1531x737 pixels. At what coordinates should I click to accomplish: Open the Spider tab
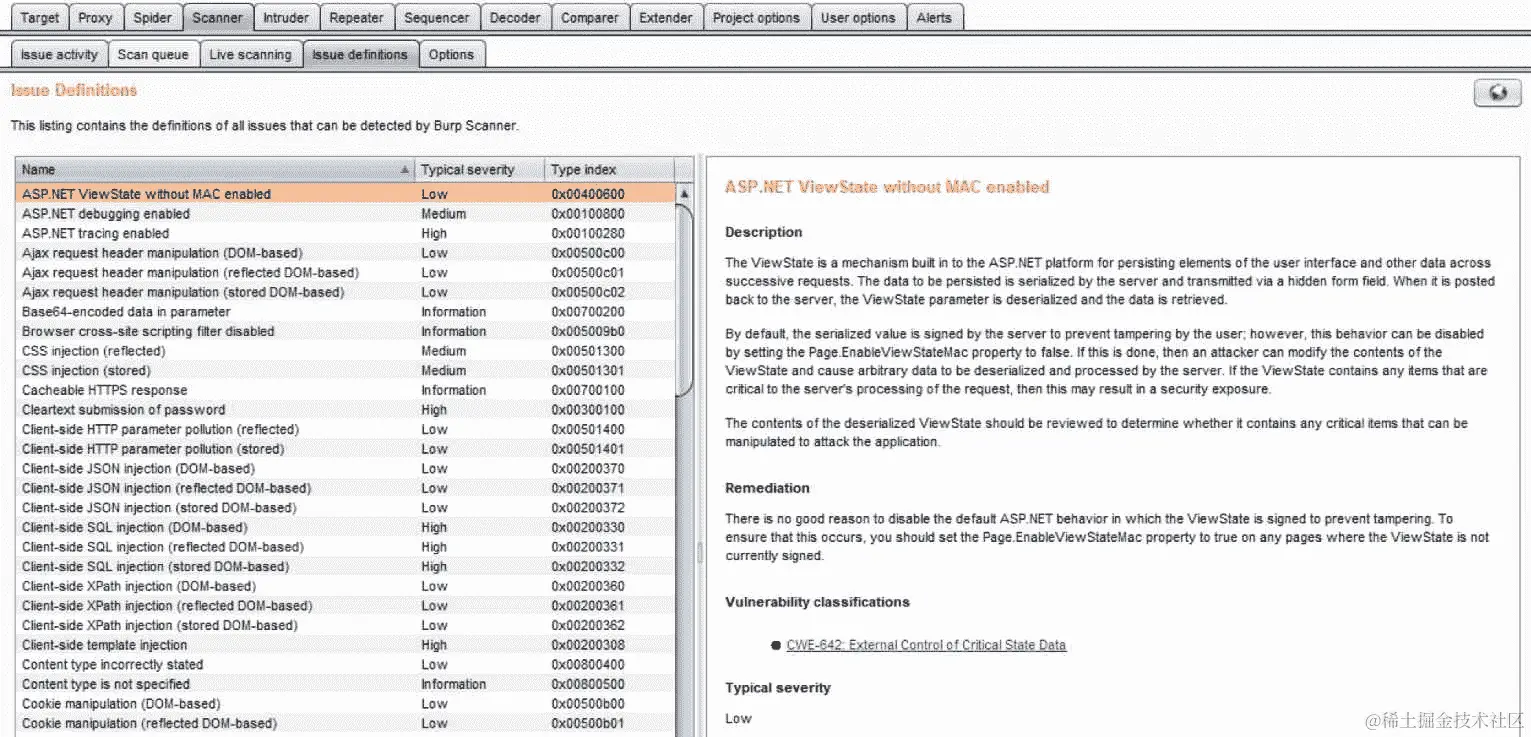point(153,17)
